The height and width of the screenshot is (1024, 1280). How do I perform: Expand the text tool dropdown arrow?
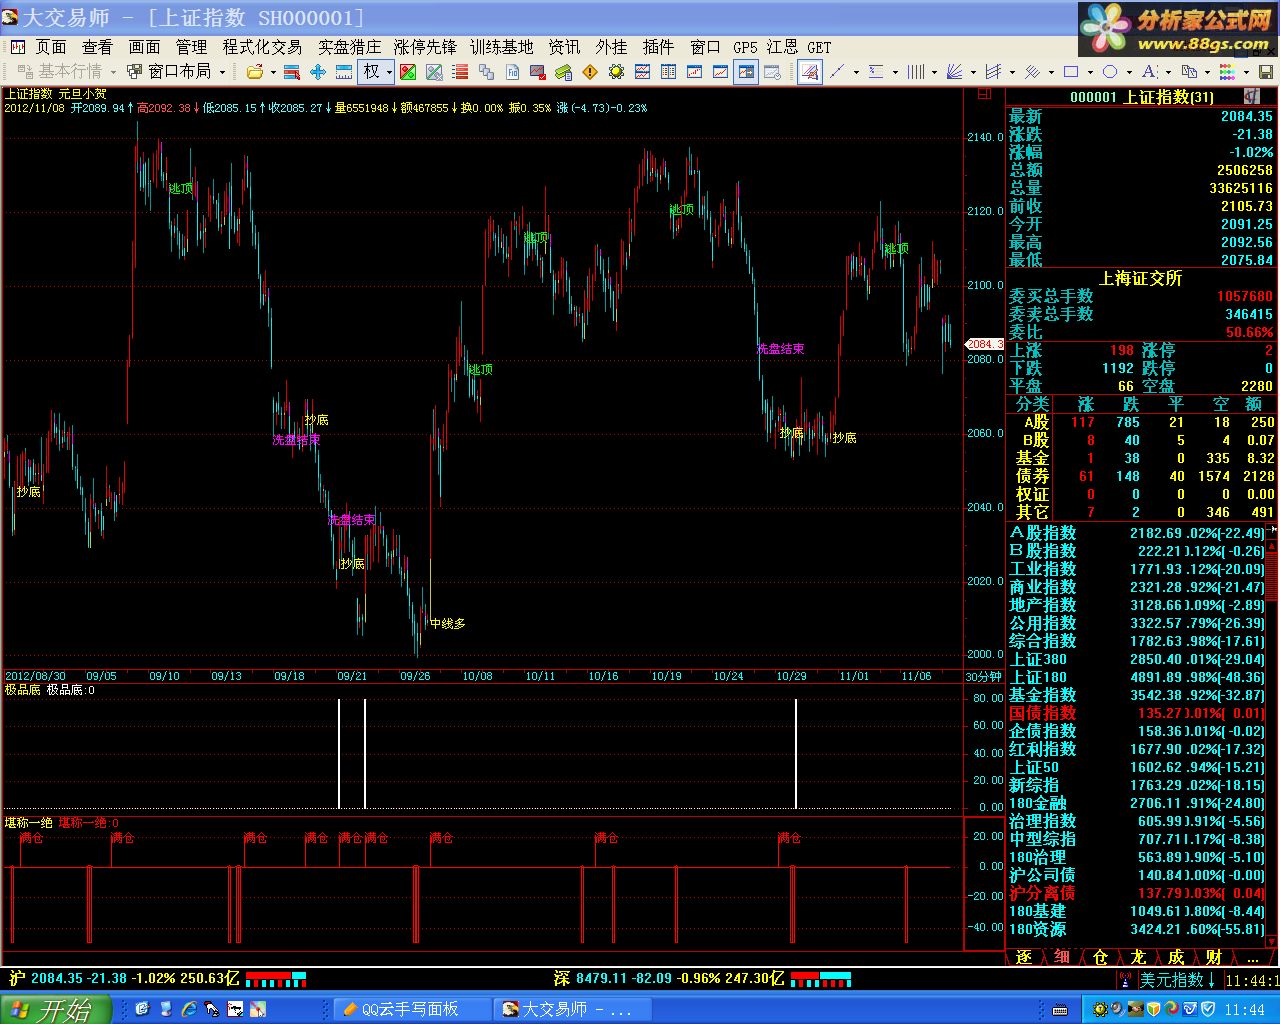tap(1168, 72)
